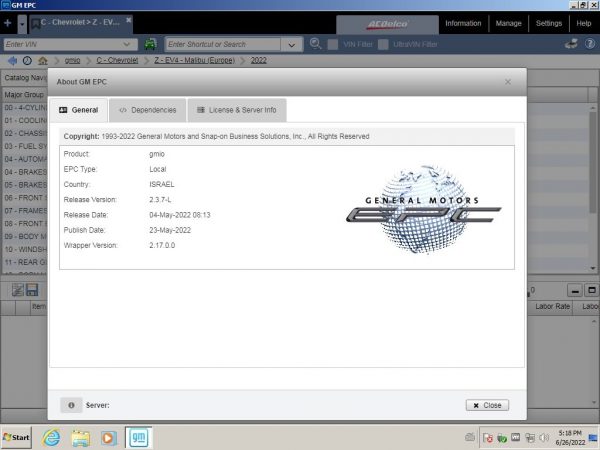Click the edit list icon in parts toolbar
The width and height of the screenshot is (600, 450).
(x=18, y=290)
